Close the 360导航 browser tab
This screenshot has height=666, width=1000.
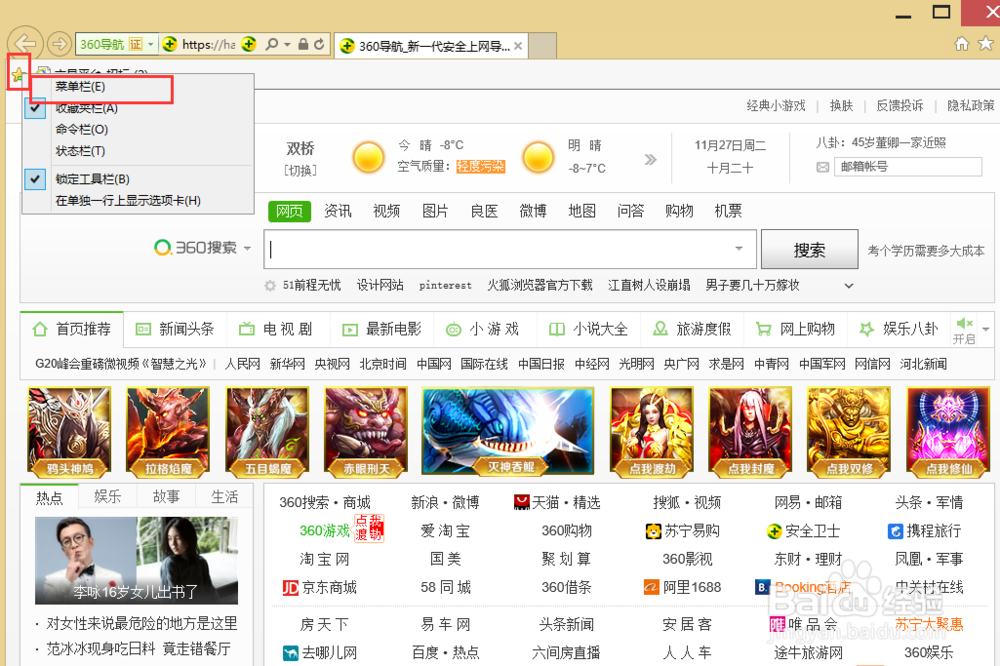pyautogui.click(x=518, y=46)
